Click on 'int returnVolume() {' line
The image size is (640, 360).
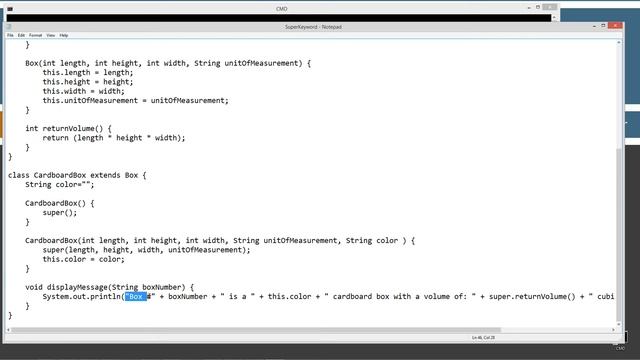click(x=68, y=129)
